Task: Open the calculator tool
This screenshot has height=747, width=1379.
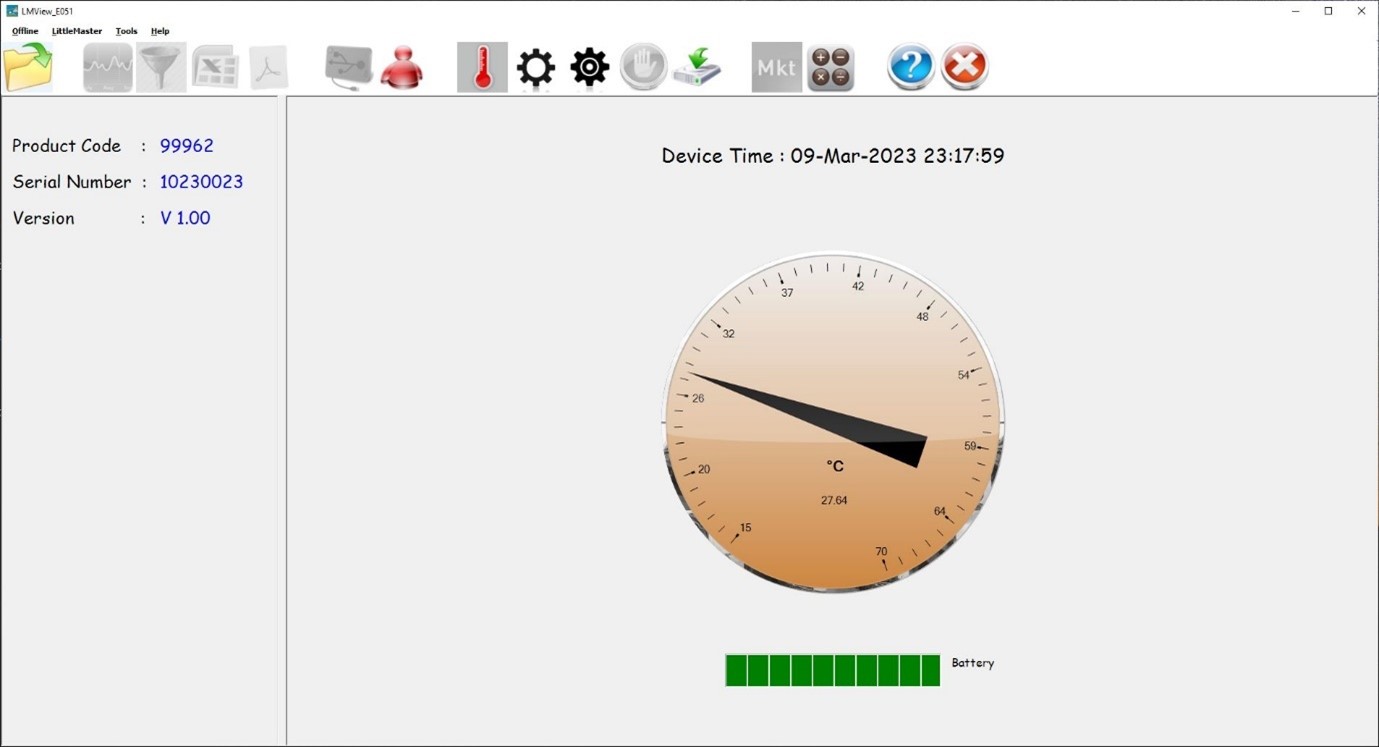Action: click(x=830, y=66)
